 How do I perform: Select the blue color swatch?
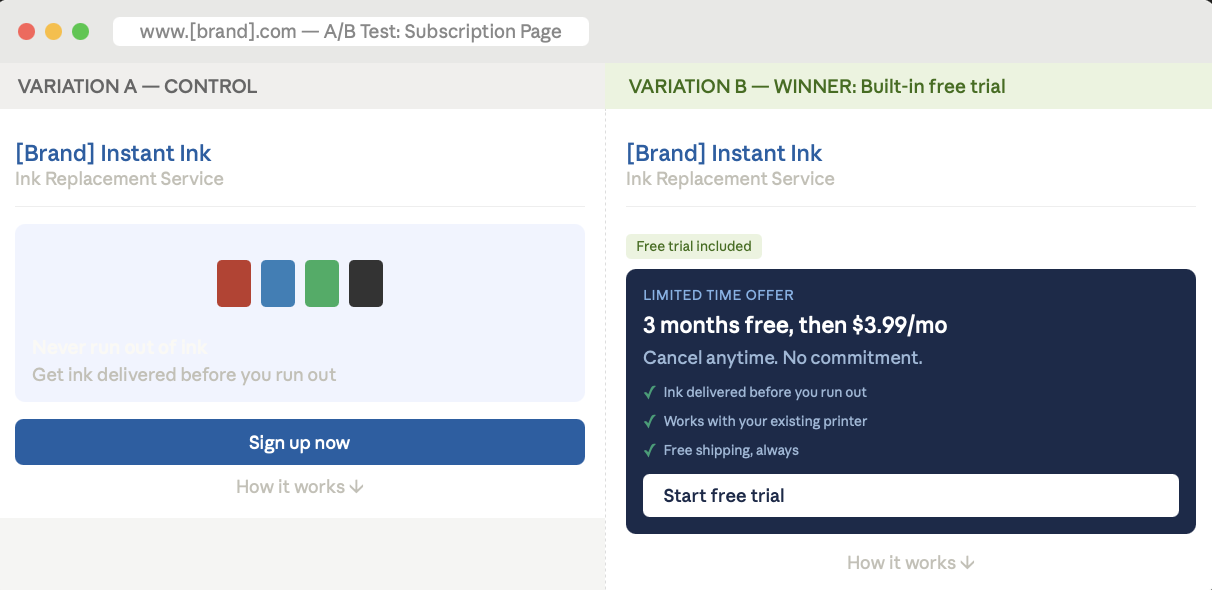coord(278,283)
